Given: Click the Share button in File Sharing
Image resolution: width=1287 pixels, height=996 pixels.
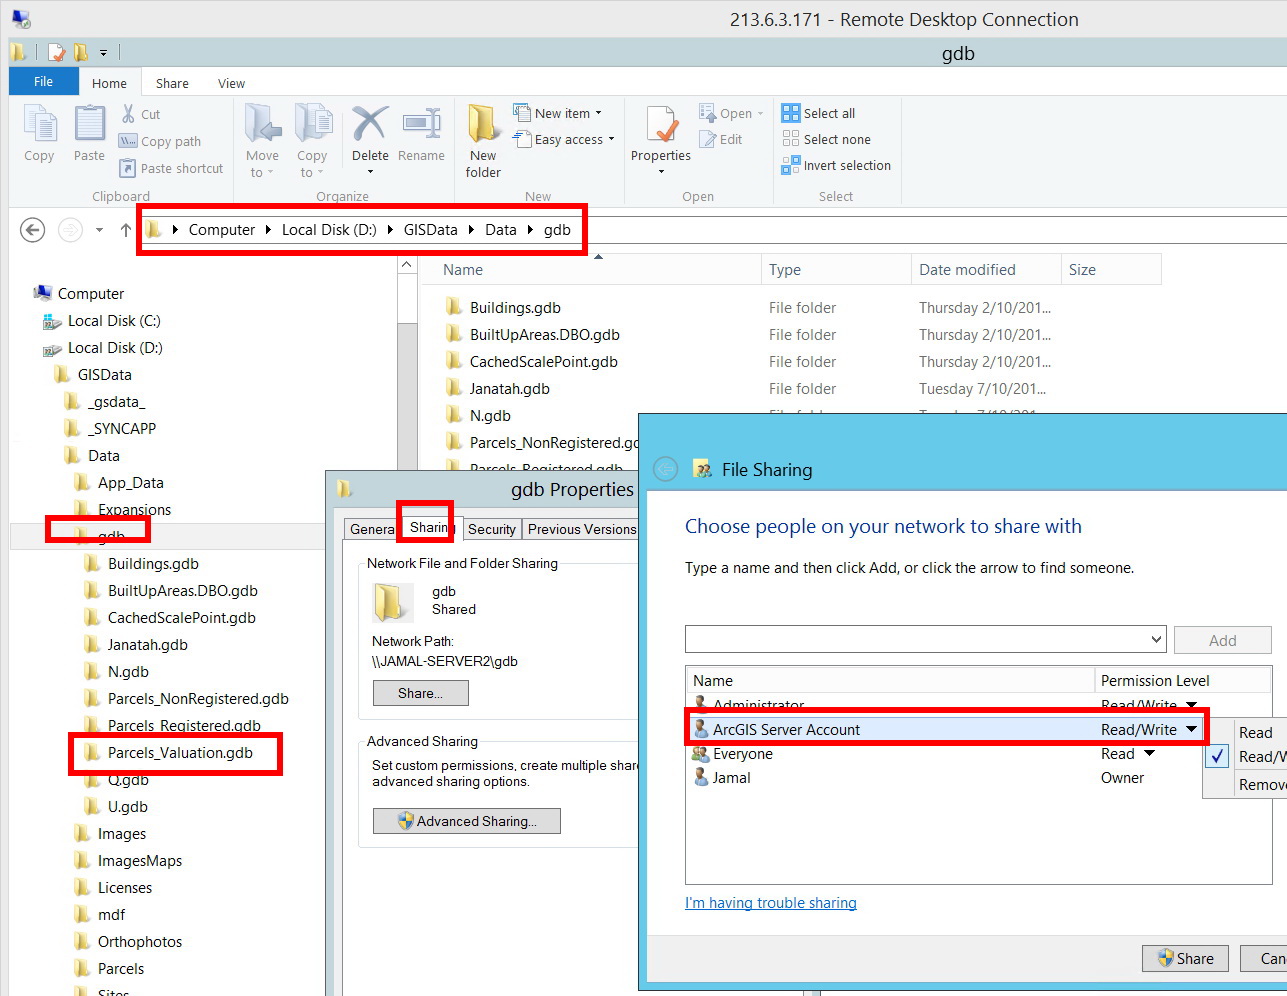Looking at the screenshot, I should [1185, 958].
